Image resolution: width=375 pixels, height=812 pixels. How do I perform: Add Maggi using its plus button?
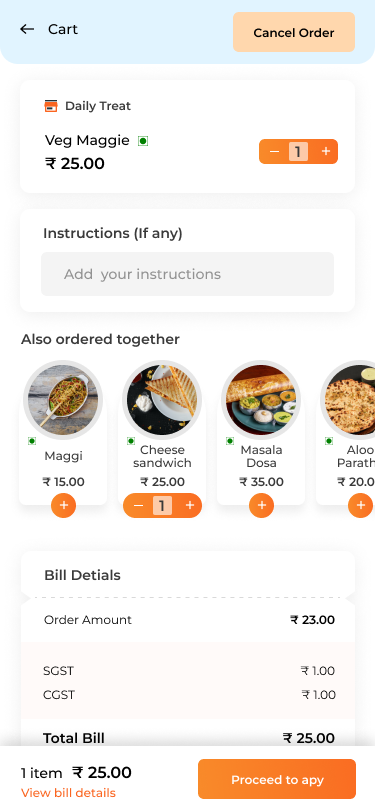click(x=63, y=505)
